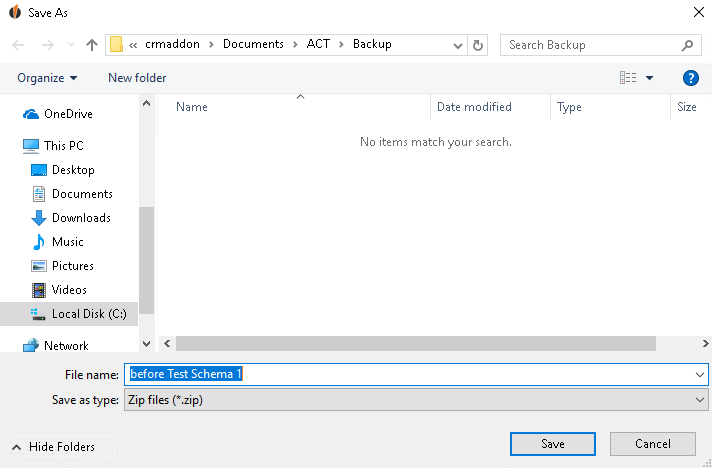Image resolution: width=712 pixels, height=468 pixels.
Task: Click the Cancel button
Action: 653,443
